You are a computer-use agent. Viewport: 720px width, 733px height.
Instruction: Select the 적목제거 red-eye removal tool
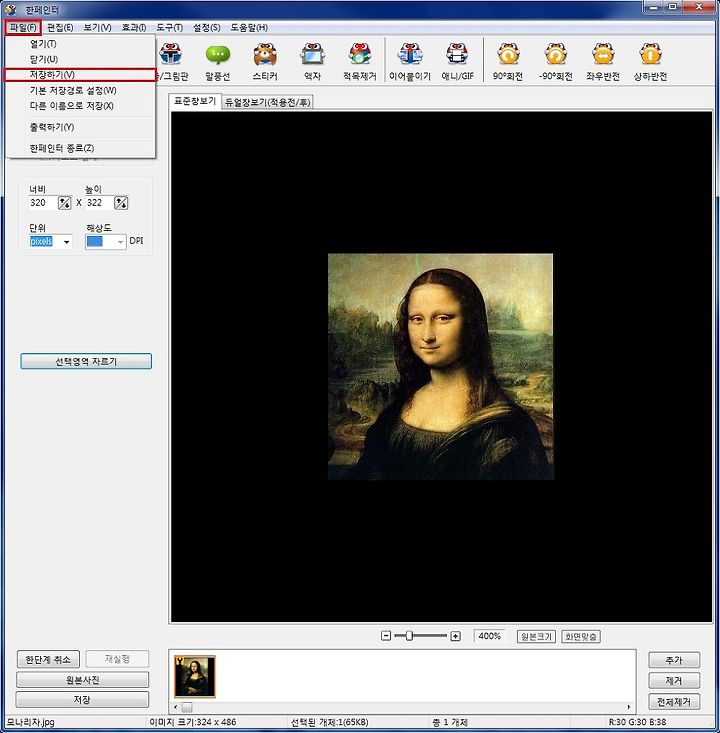[x=360, y=62]
